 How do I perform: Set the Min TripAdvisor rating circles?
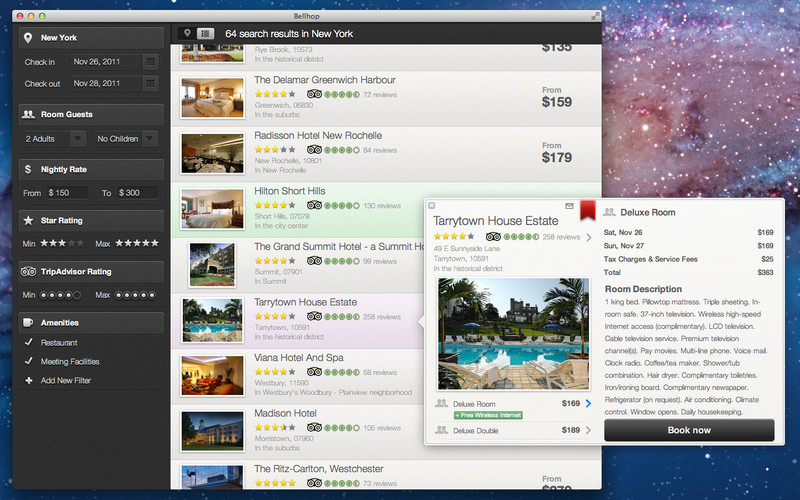[60, 295]
